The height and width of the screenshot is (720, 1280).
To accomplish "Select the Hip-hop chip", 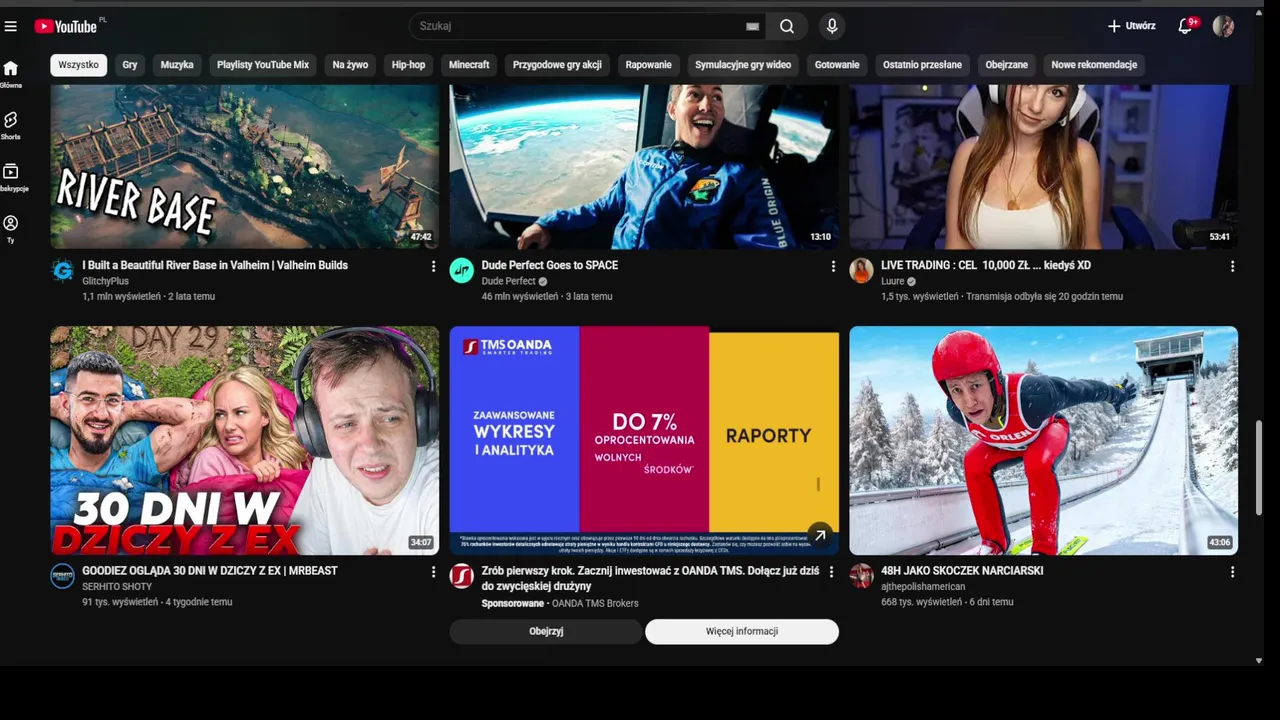I will pos(409,65).
